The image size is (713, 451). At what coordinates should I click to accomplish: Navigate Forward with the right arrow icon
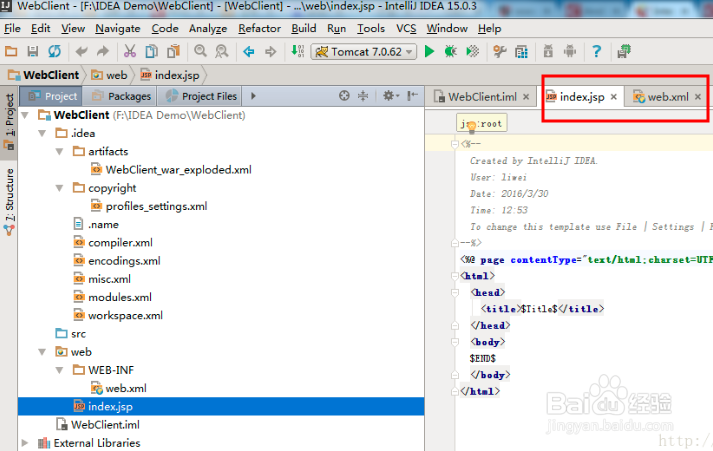point(271,51)
